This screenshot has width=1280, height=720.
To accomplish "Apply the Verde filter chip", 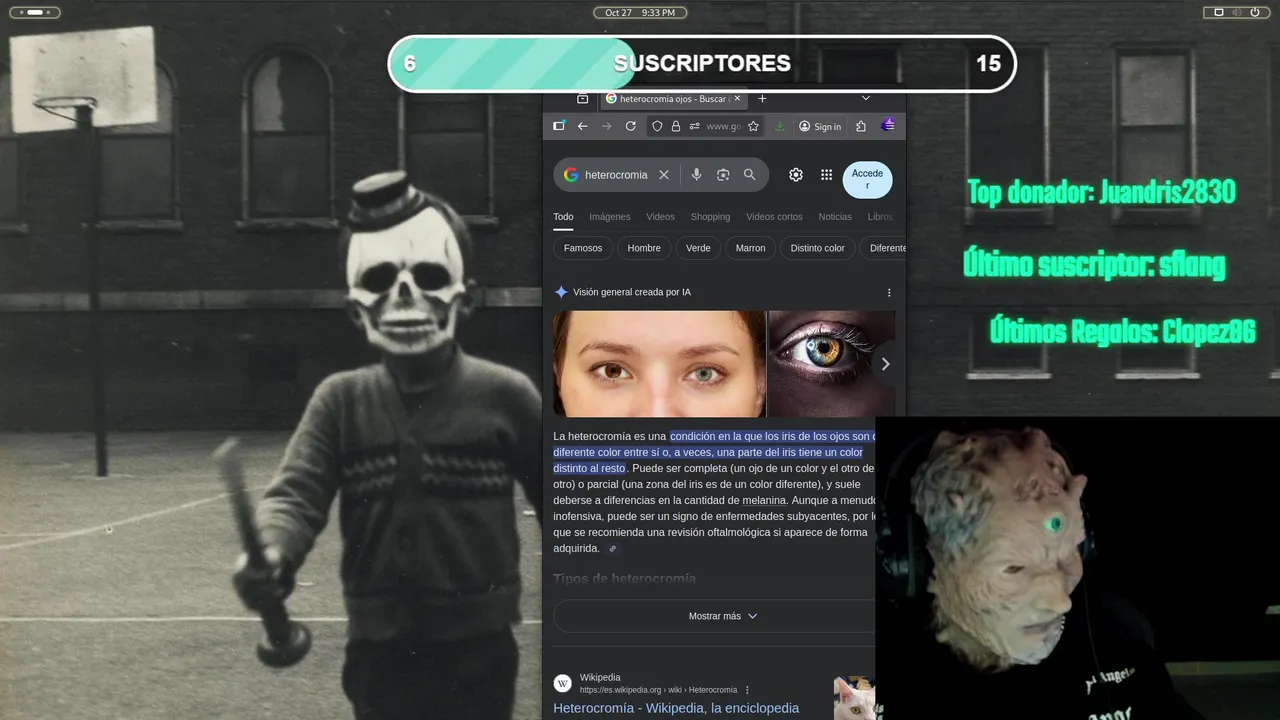I will point(698,248).
